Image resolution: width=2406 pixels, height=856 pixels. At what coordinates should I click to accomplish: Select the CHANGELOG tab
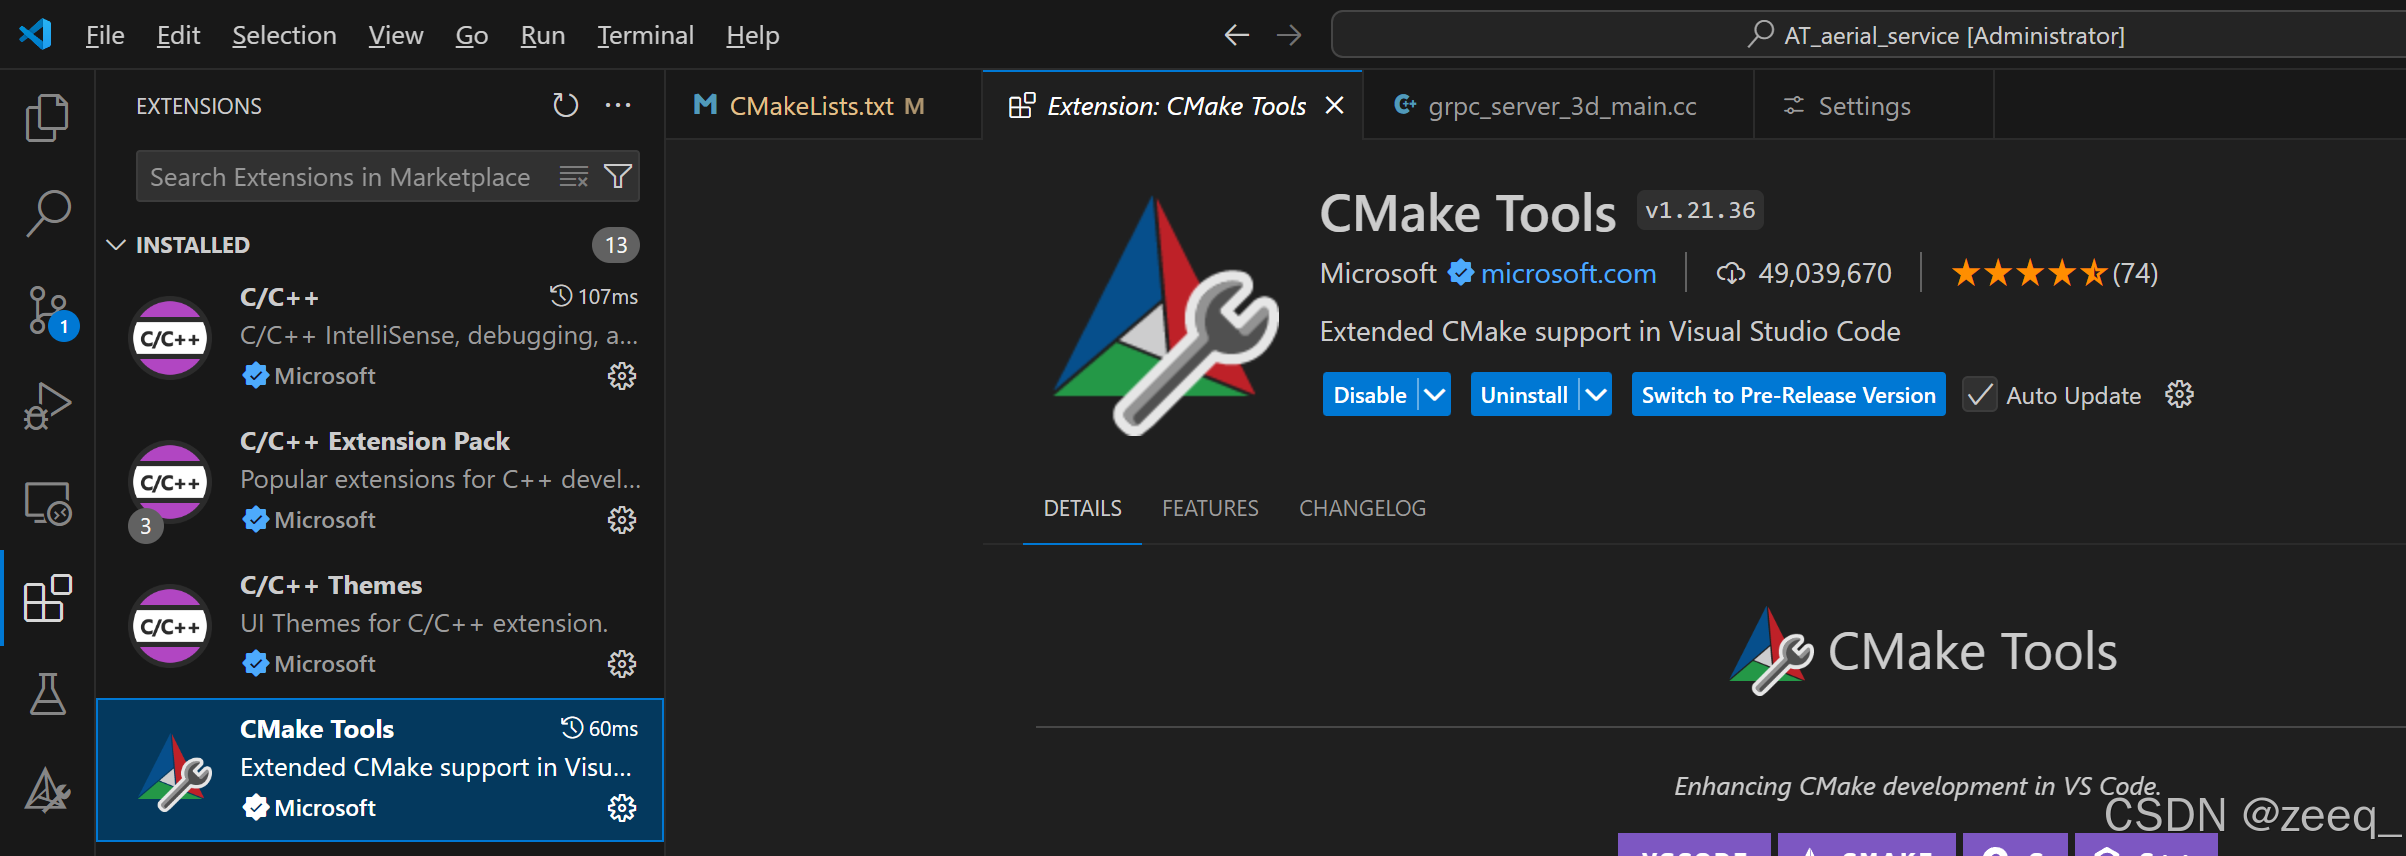click(x=1362, y=508)
